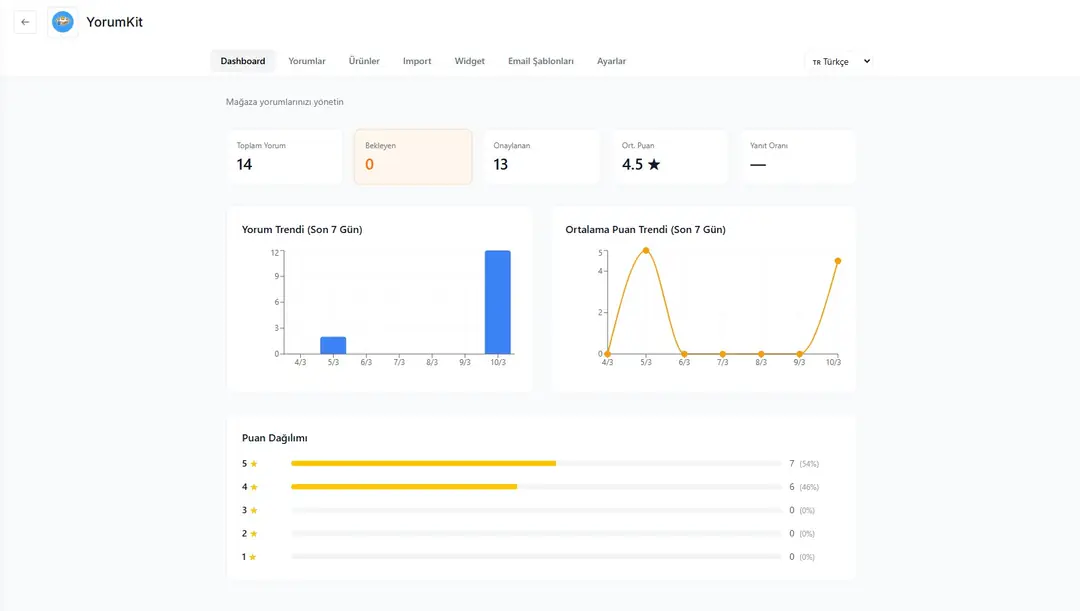
Task: Open the Türkçe language dropdown
Action: [840, 61]
